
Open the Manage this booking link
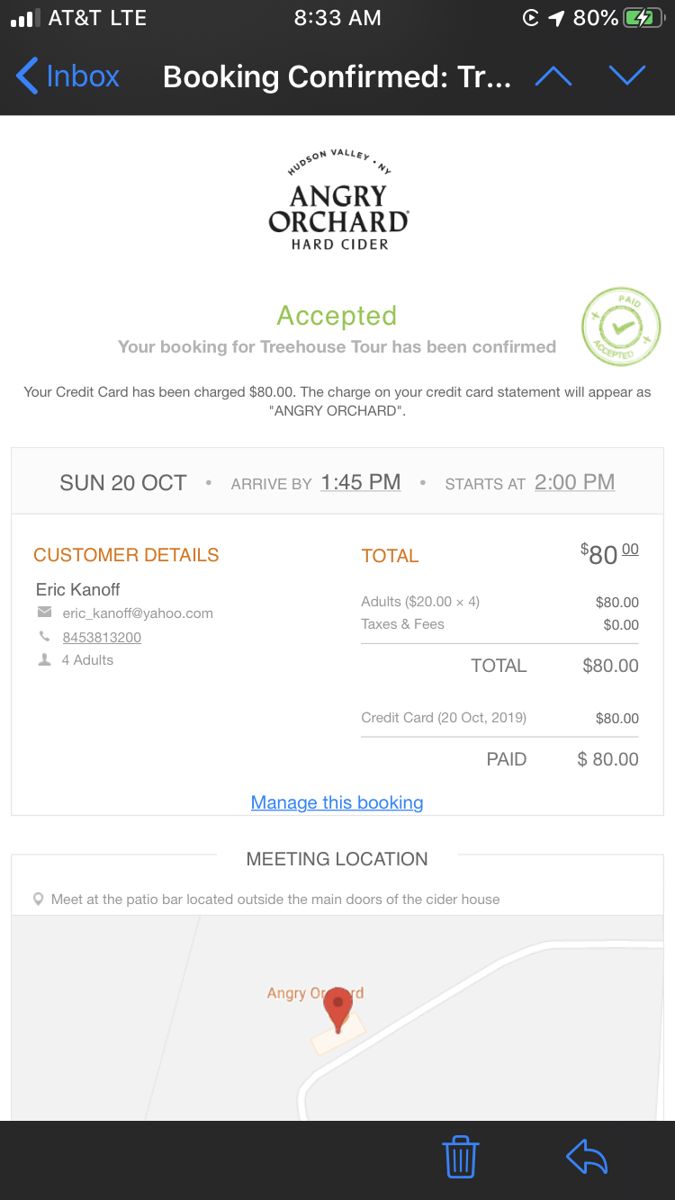[x=337, y=802]
